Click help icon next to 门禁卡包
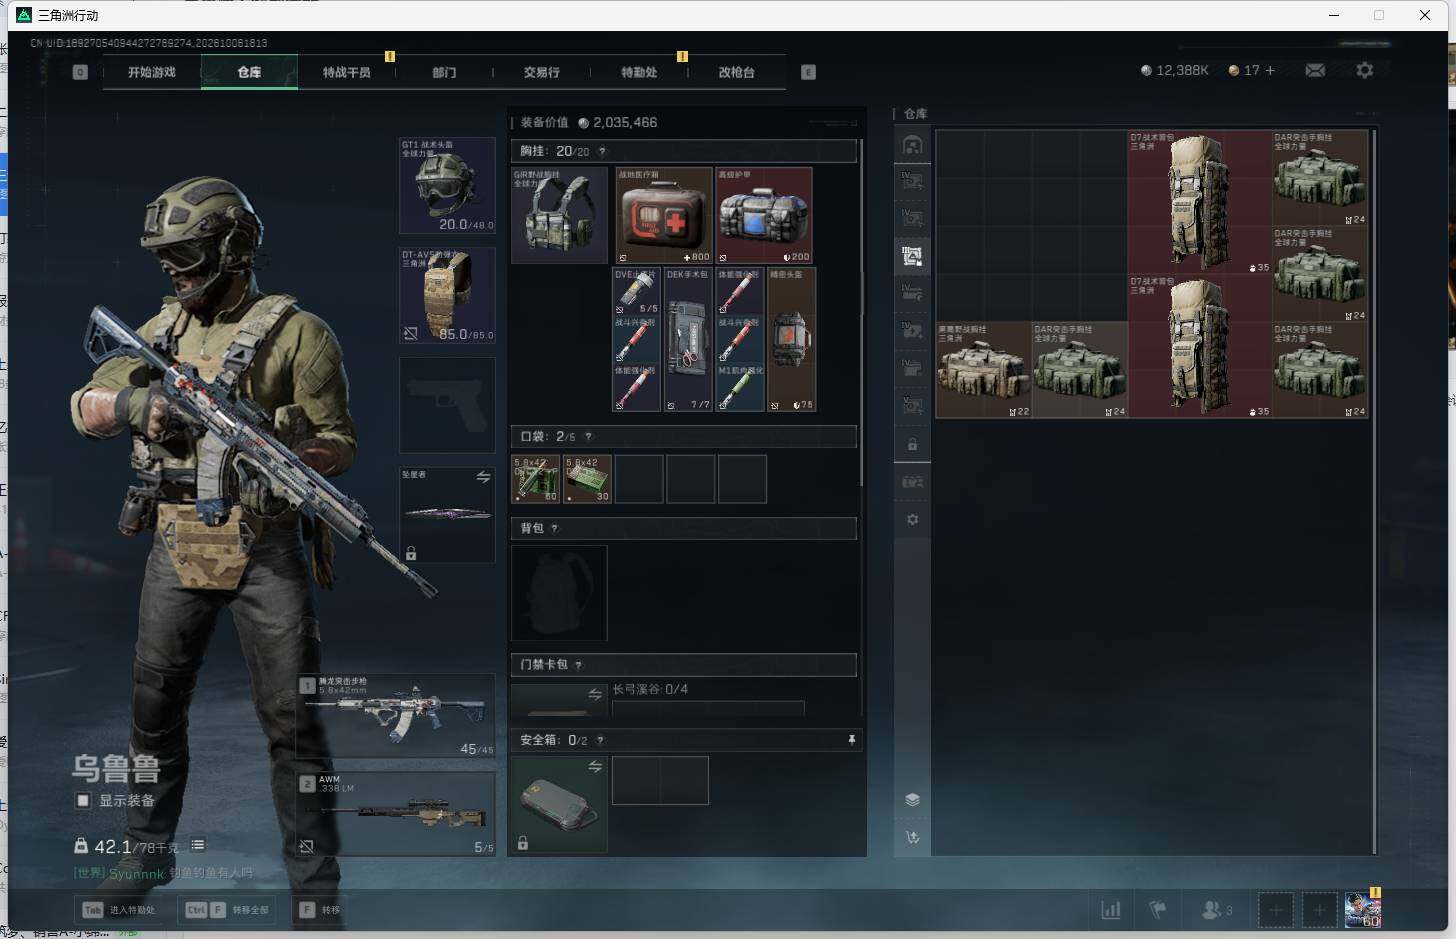1456x939 pixels. pyautogui.click(x=578, y=665)
